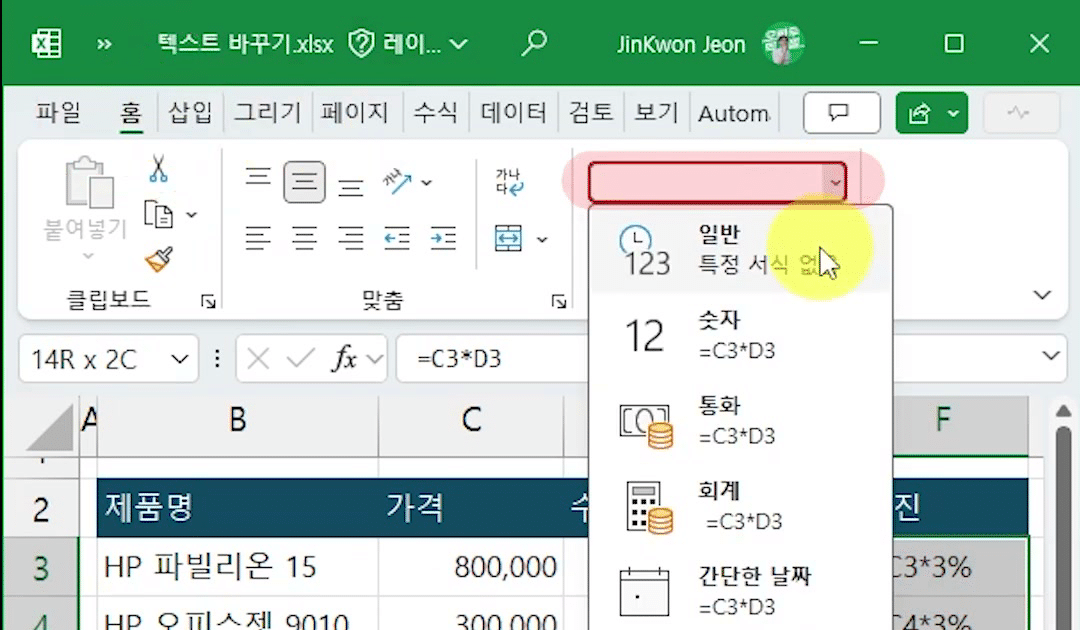Click the comments button
The height and width of the screenshot is (630, 1080).
842,112
